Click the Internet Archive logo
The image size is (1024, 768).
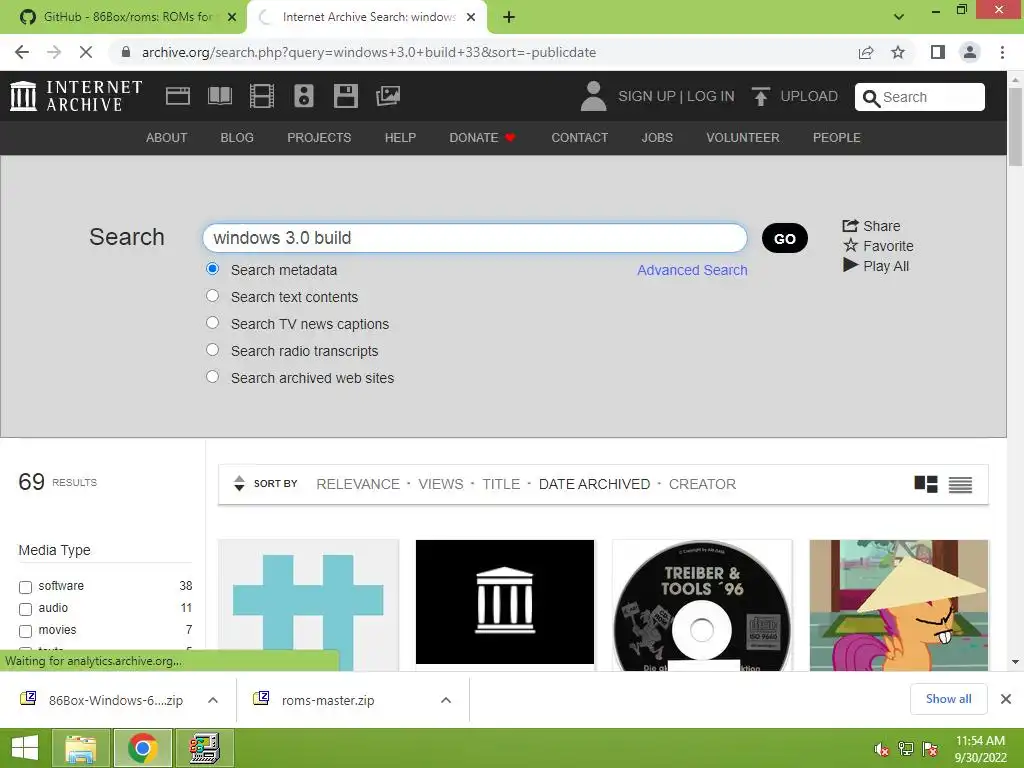(76, 96)
